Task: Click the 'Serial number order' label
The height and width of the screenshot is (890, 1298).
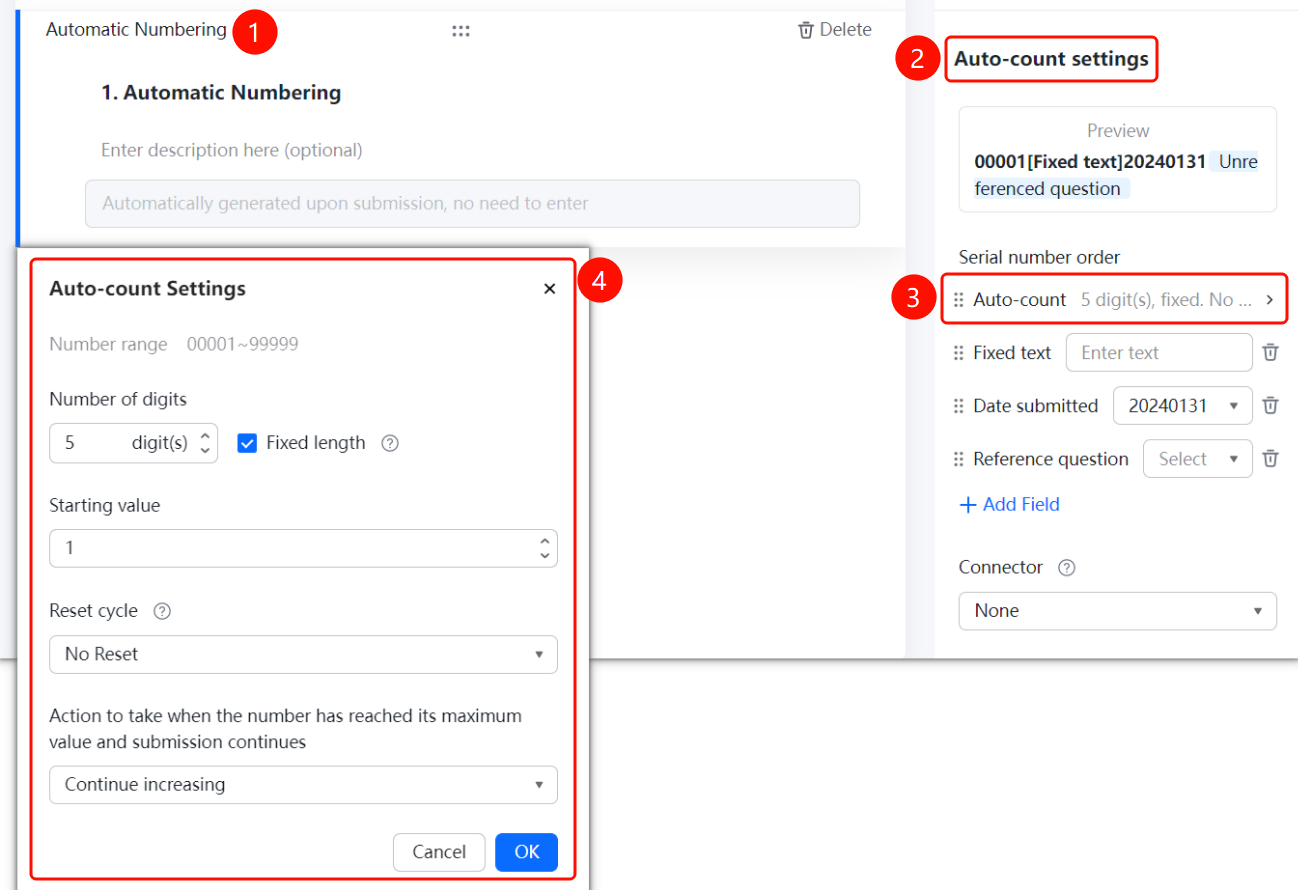Action: [1039, 257]
